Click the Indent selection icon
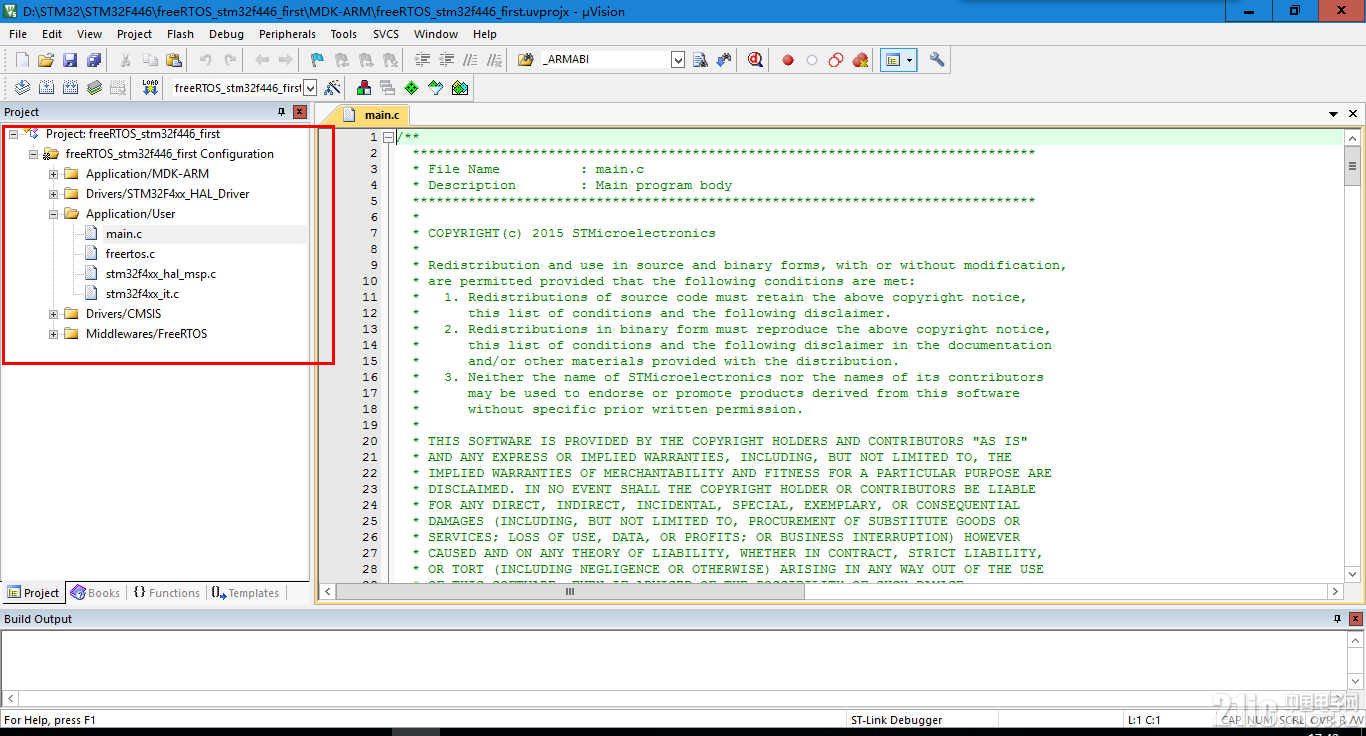Screen dimensions: 1366x736 (x=422, y=60)
